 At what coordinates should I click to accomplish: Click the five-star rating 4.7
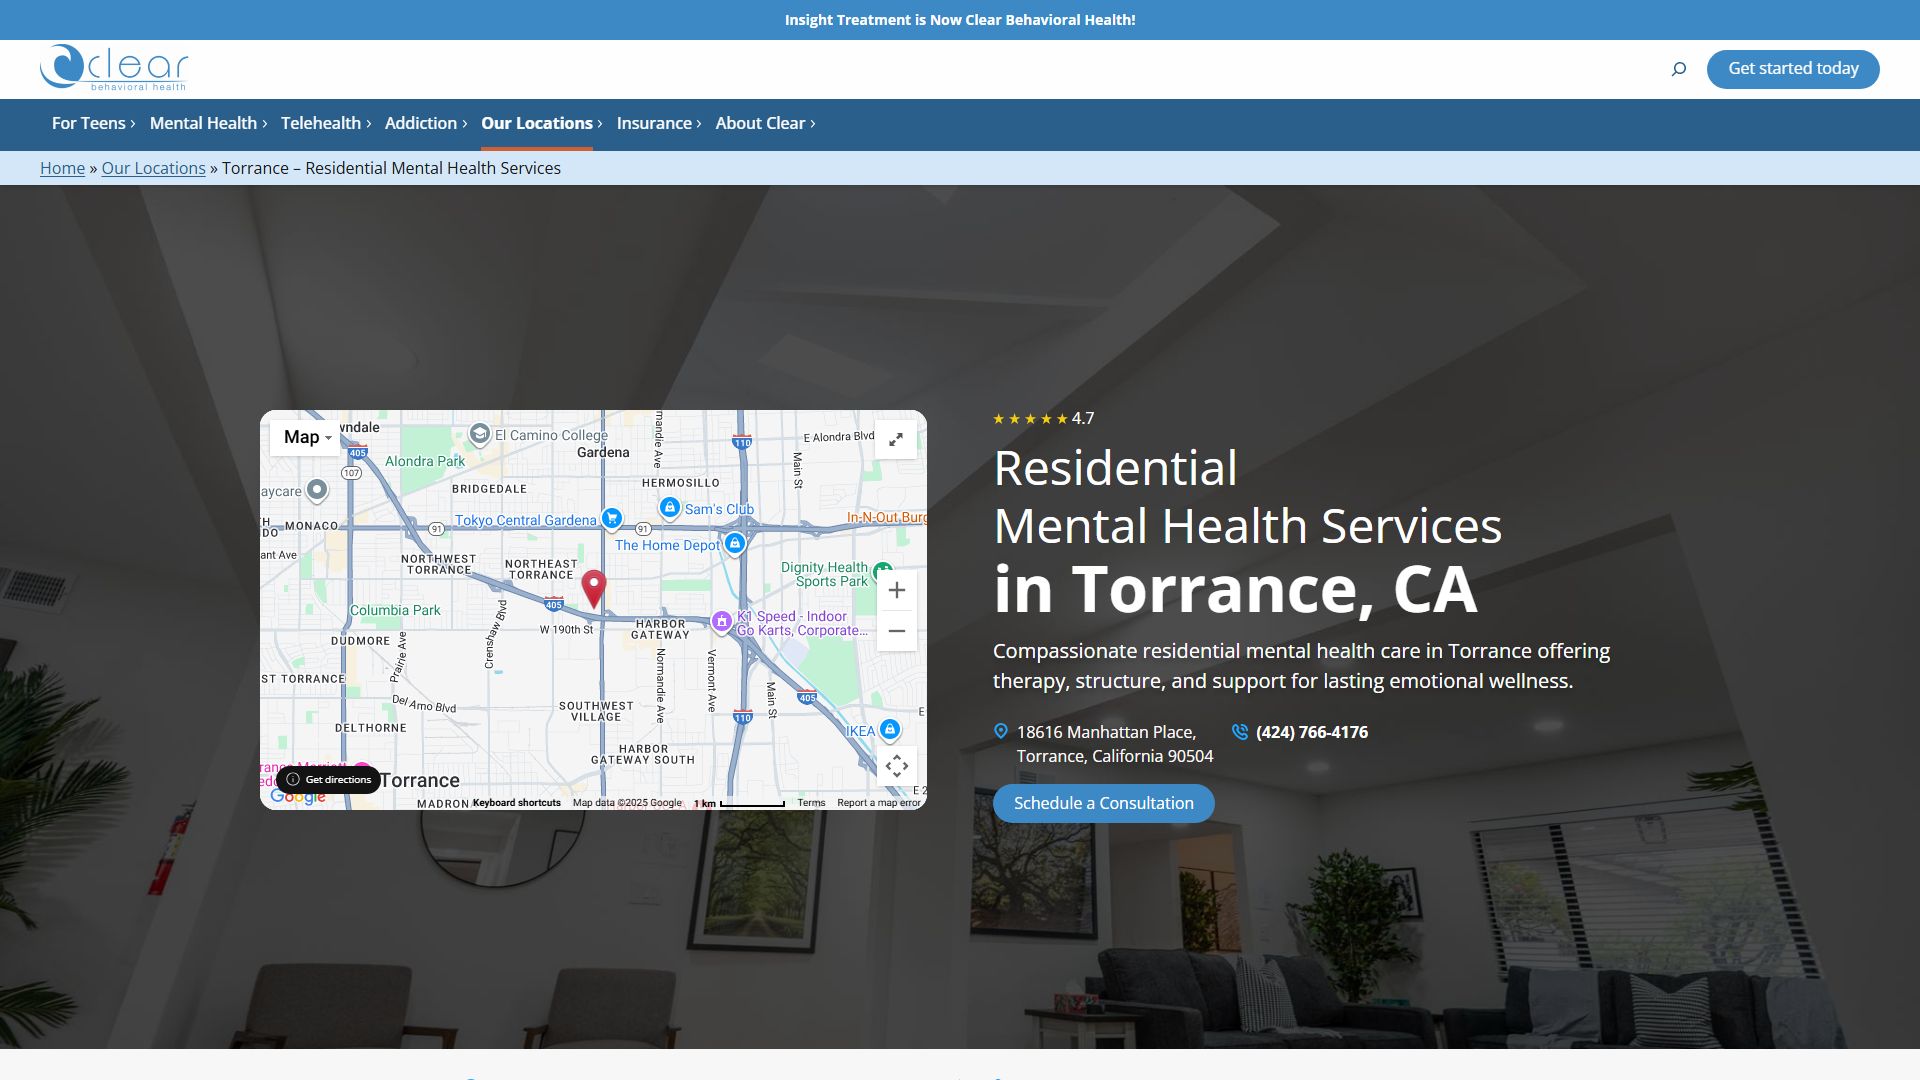(x=1043, y=419)
